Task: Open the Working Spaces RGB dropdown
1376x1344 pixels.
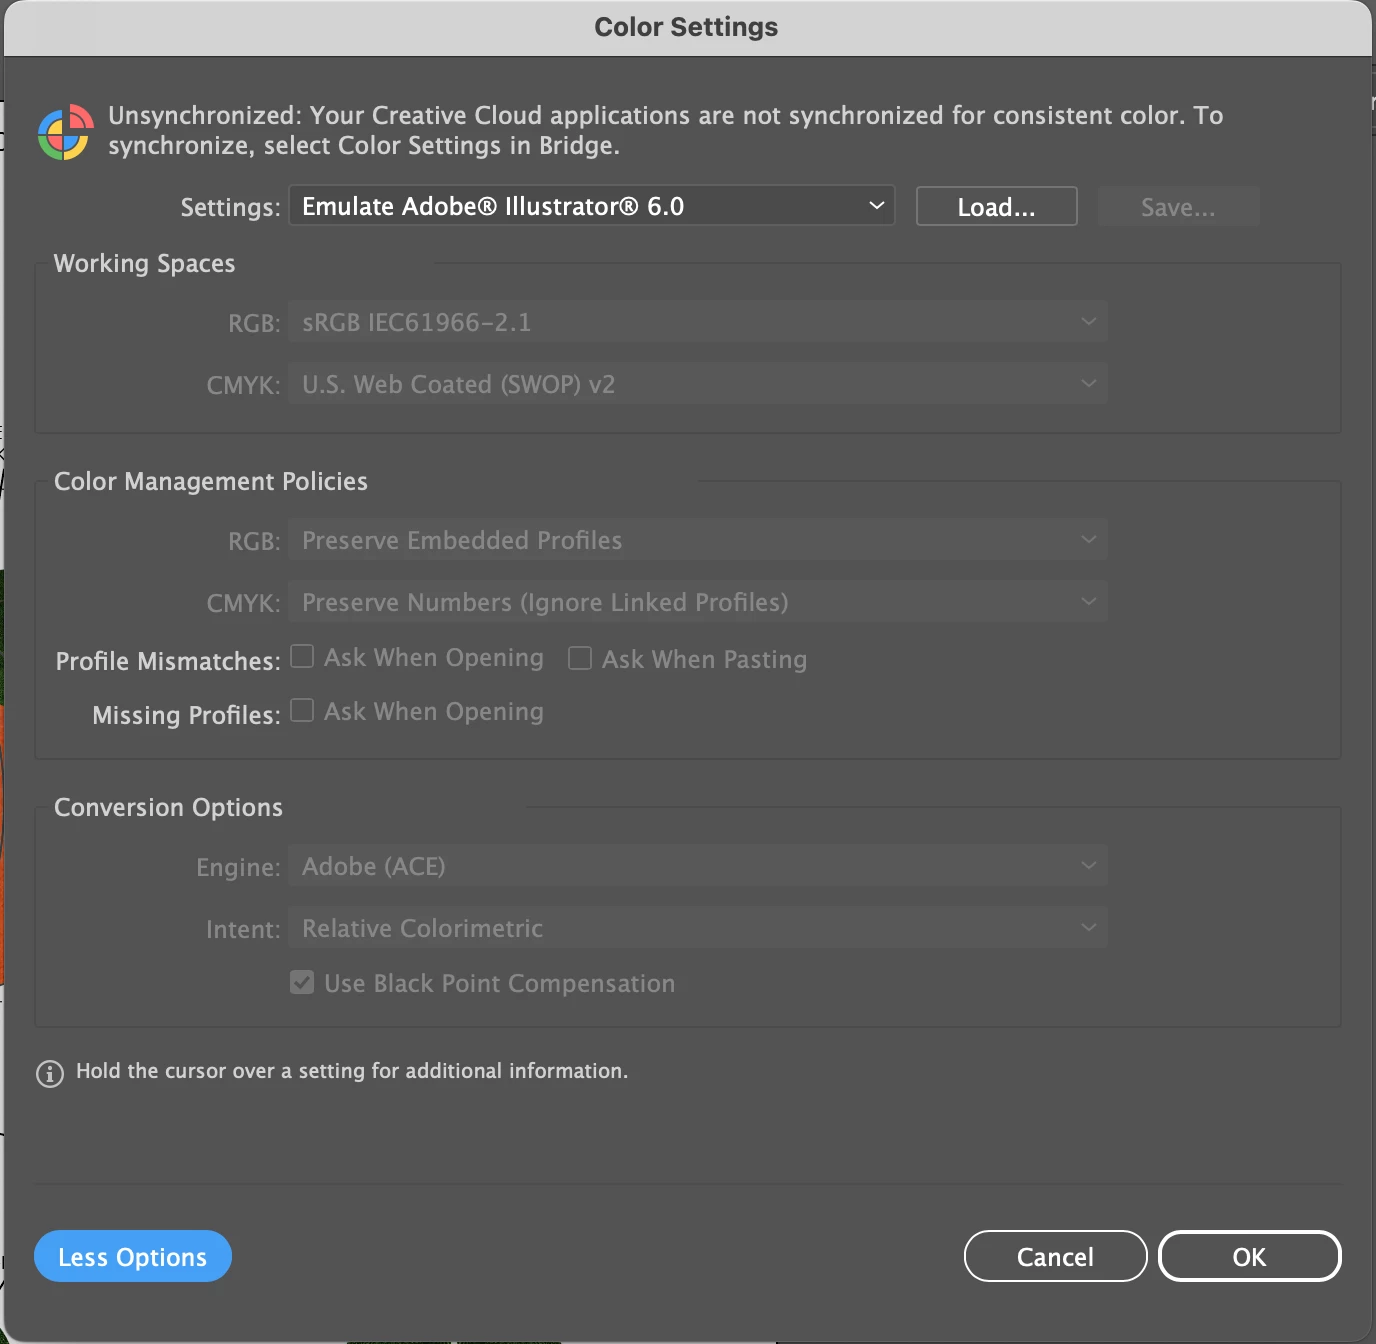Action: tap(698, 322)
